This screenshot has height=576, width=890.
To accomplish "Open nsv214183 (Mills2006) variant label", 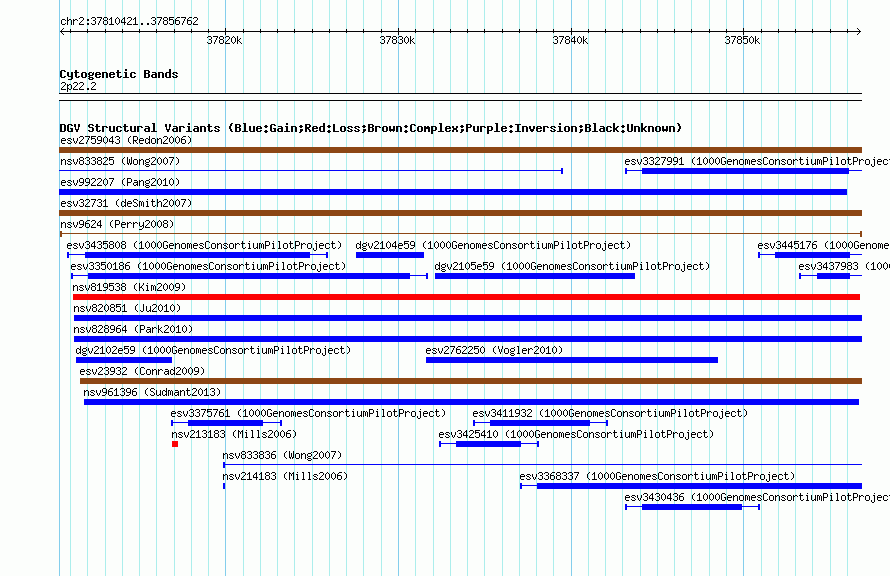I will (285, 476).
